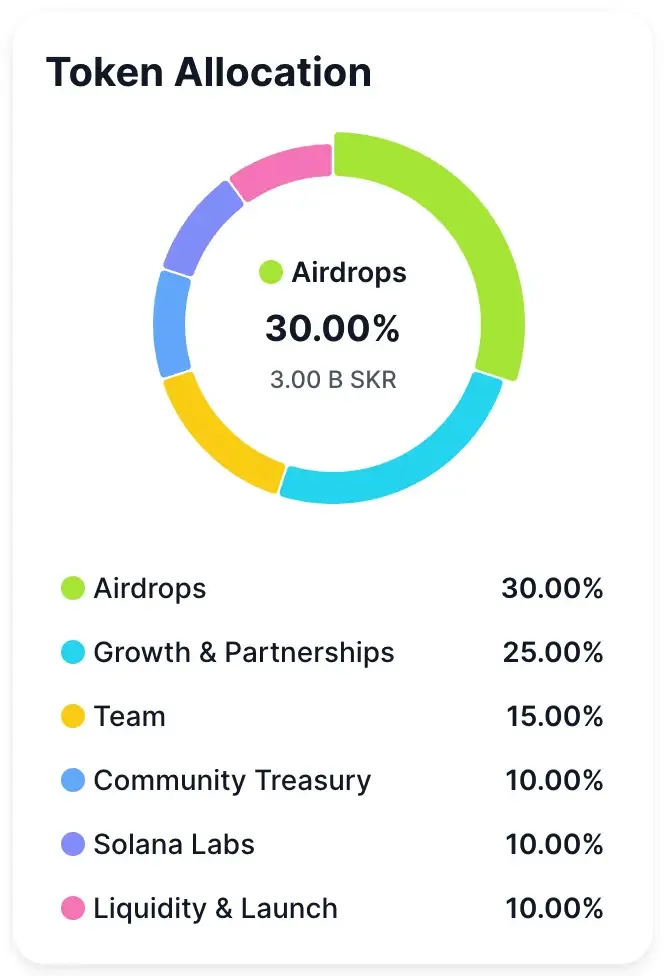Select the Team legend label
The height and width of the screenshot is (976, 664).
(x=130, y=717)
